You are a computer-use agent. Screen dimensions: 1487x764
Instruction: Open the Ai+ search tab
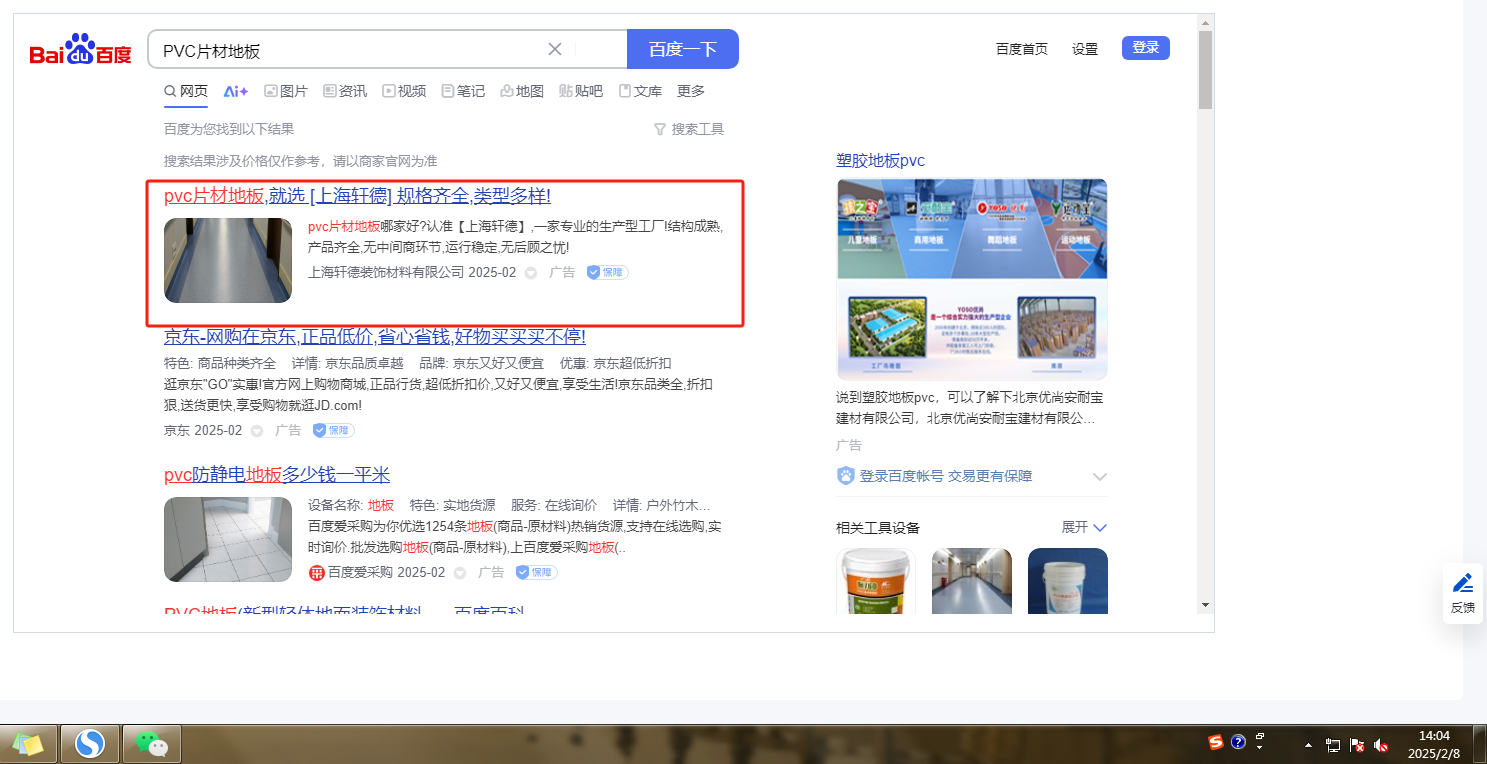pyautogui.click(x=236, y=91)
